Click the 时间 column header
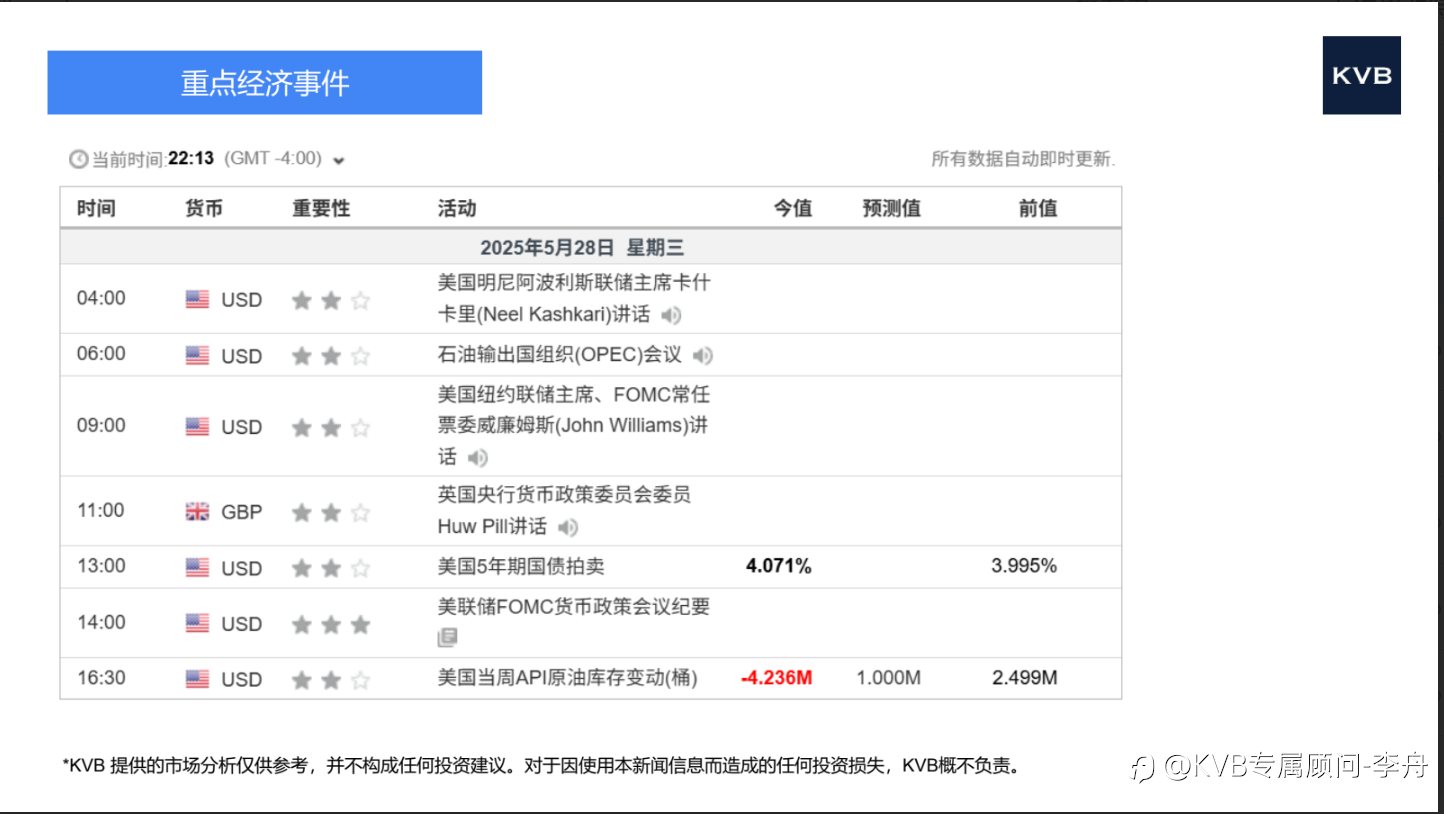This screenshot has height=814, width=1444. [96, 208]
